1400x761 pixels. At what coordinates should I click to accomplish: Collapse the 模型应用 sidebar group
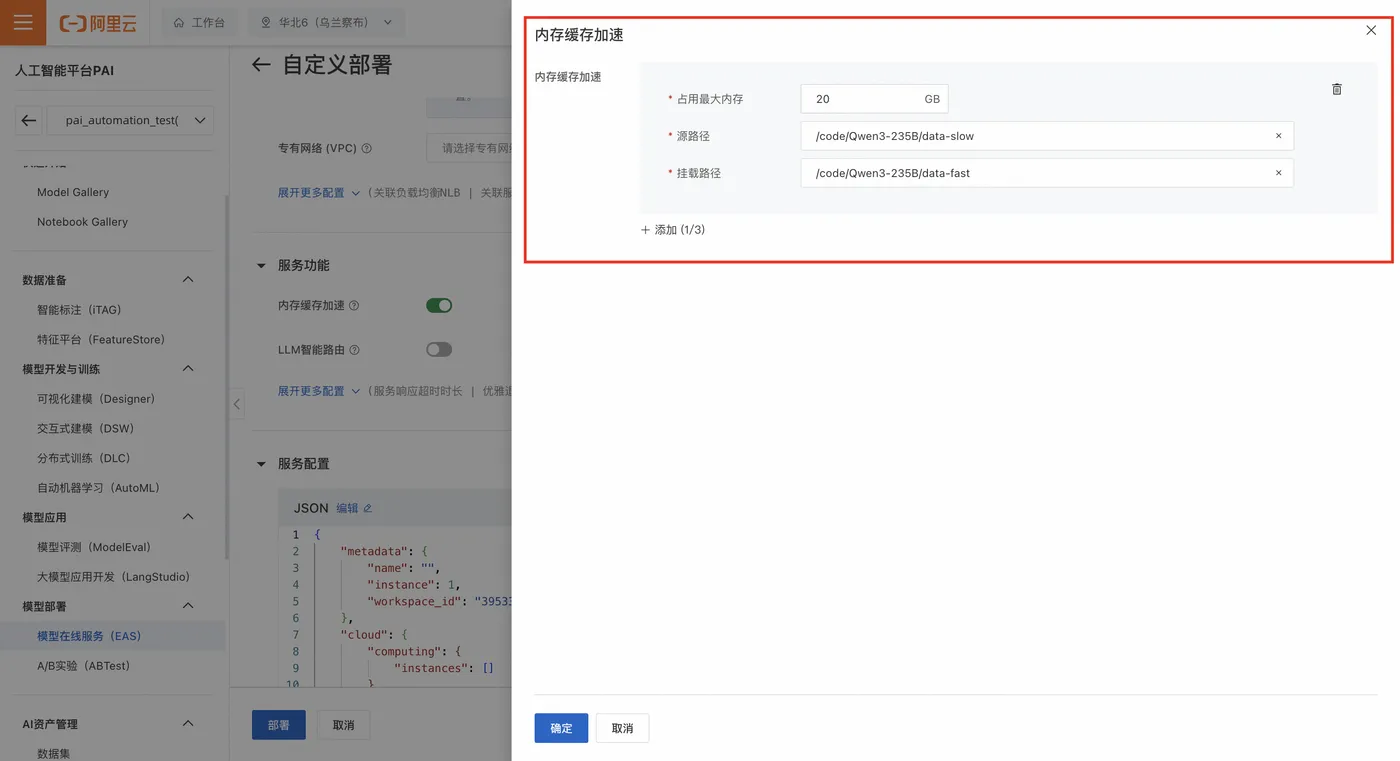[x=188, y=517]
